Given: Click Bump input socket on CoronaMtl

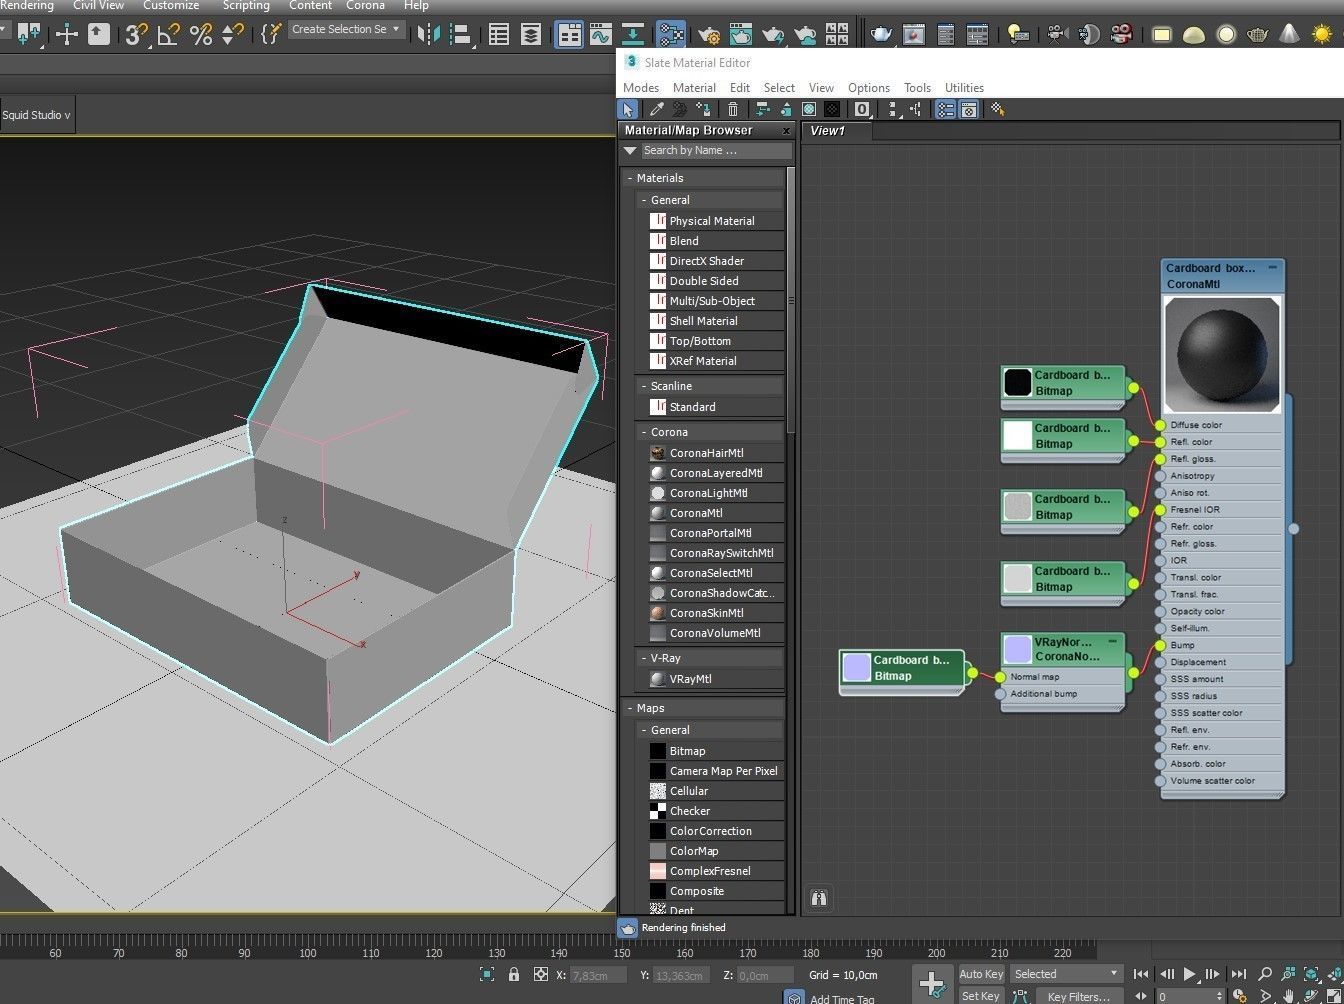Looking at the screenshot, I should [1160, 645].
